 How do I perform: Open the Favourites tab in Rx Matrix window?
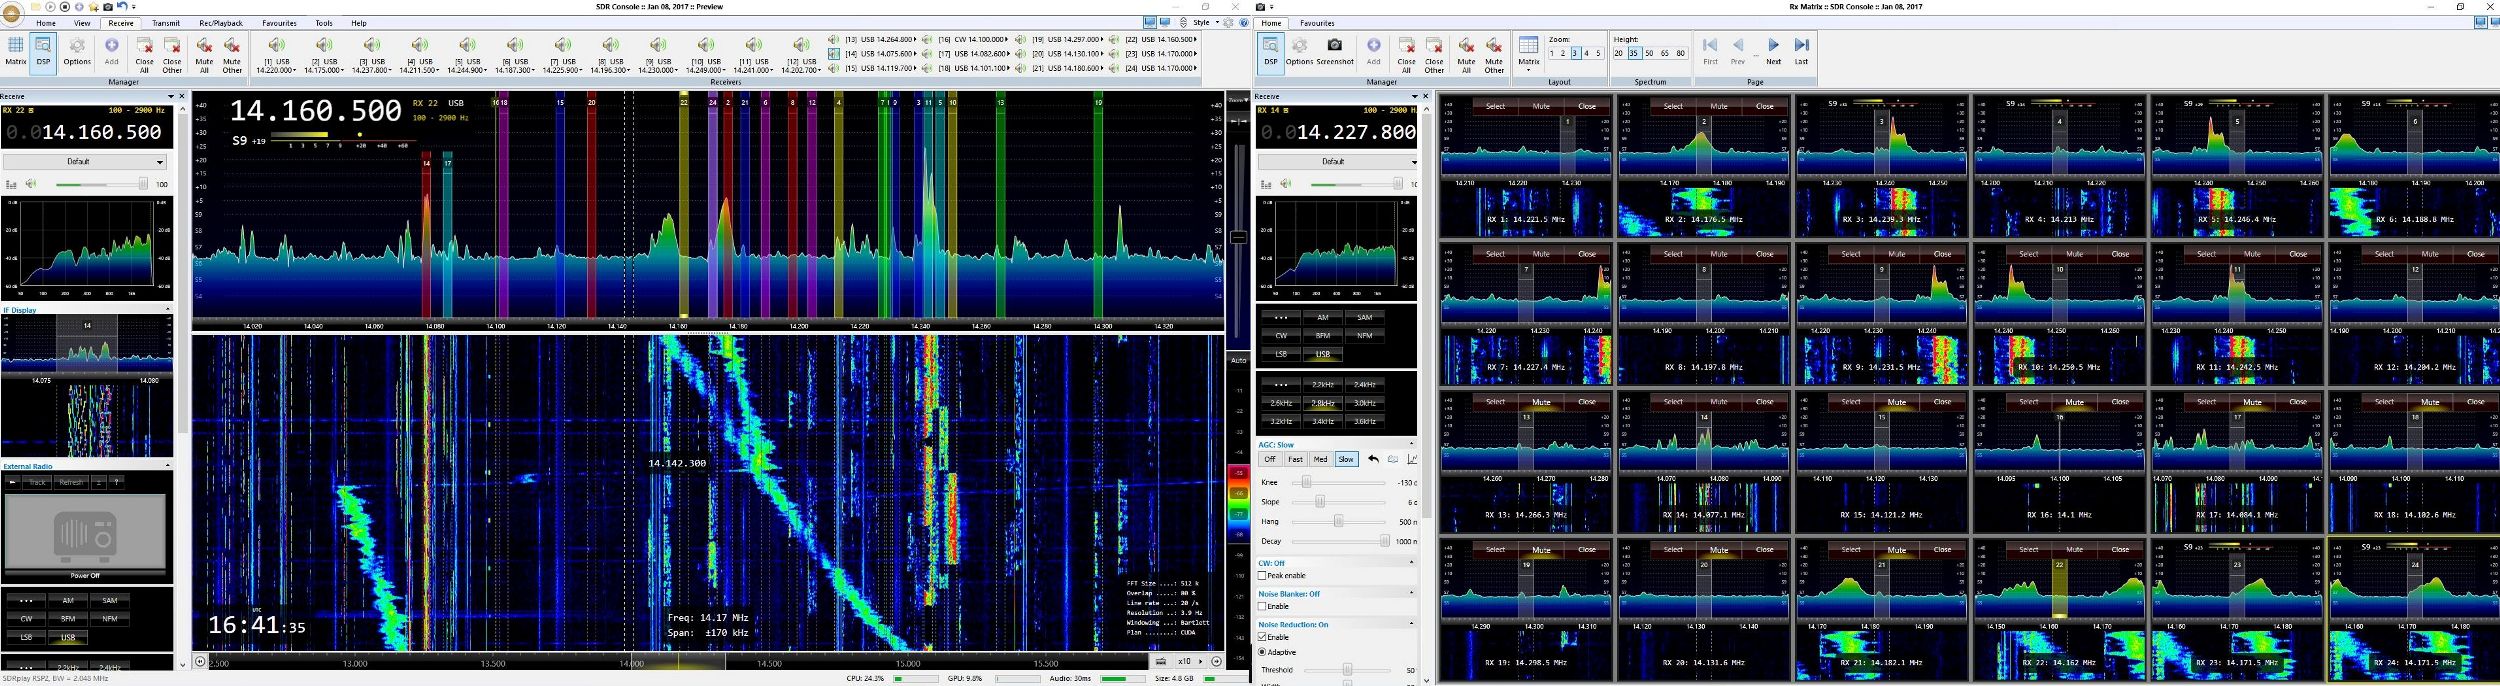(x=1316, y=23)
